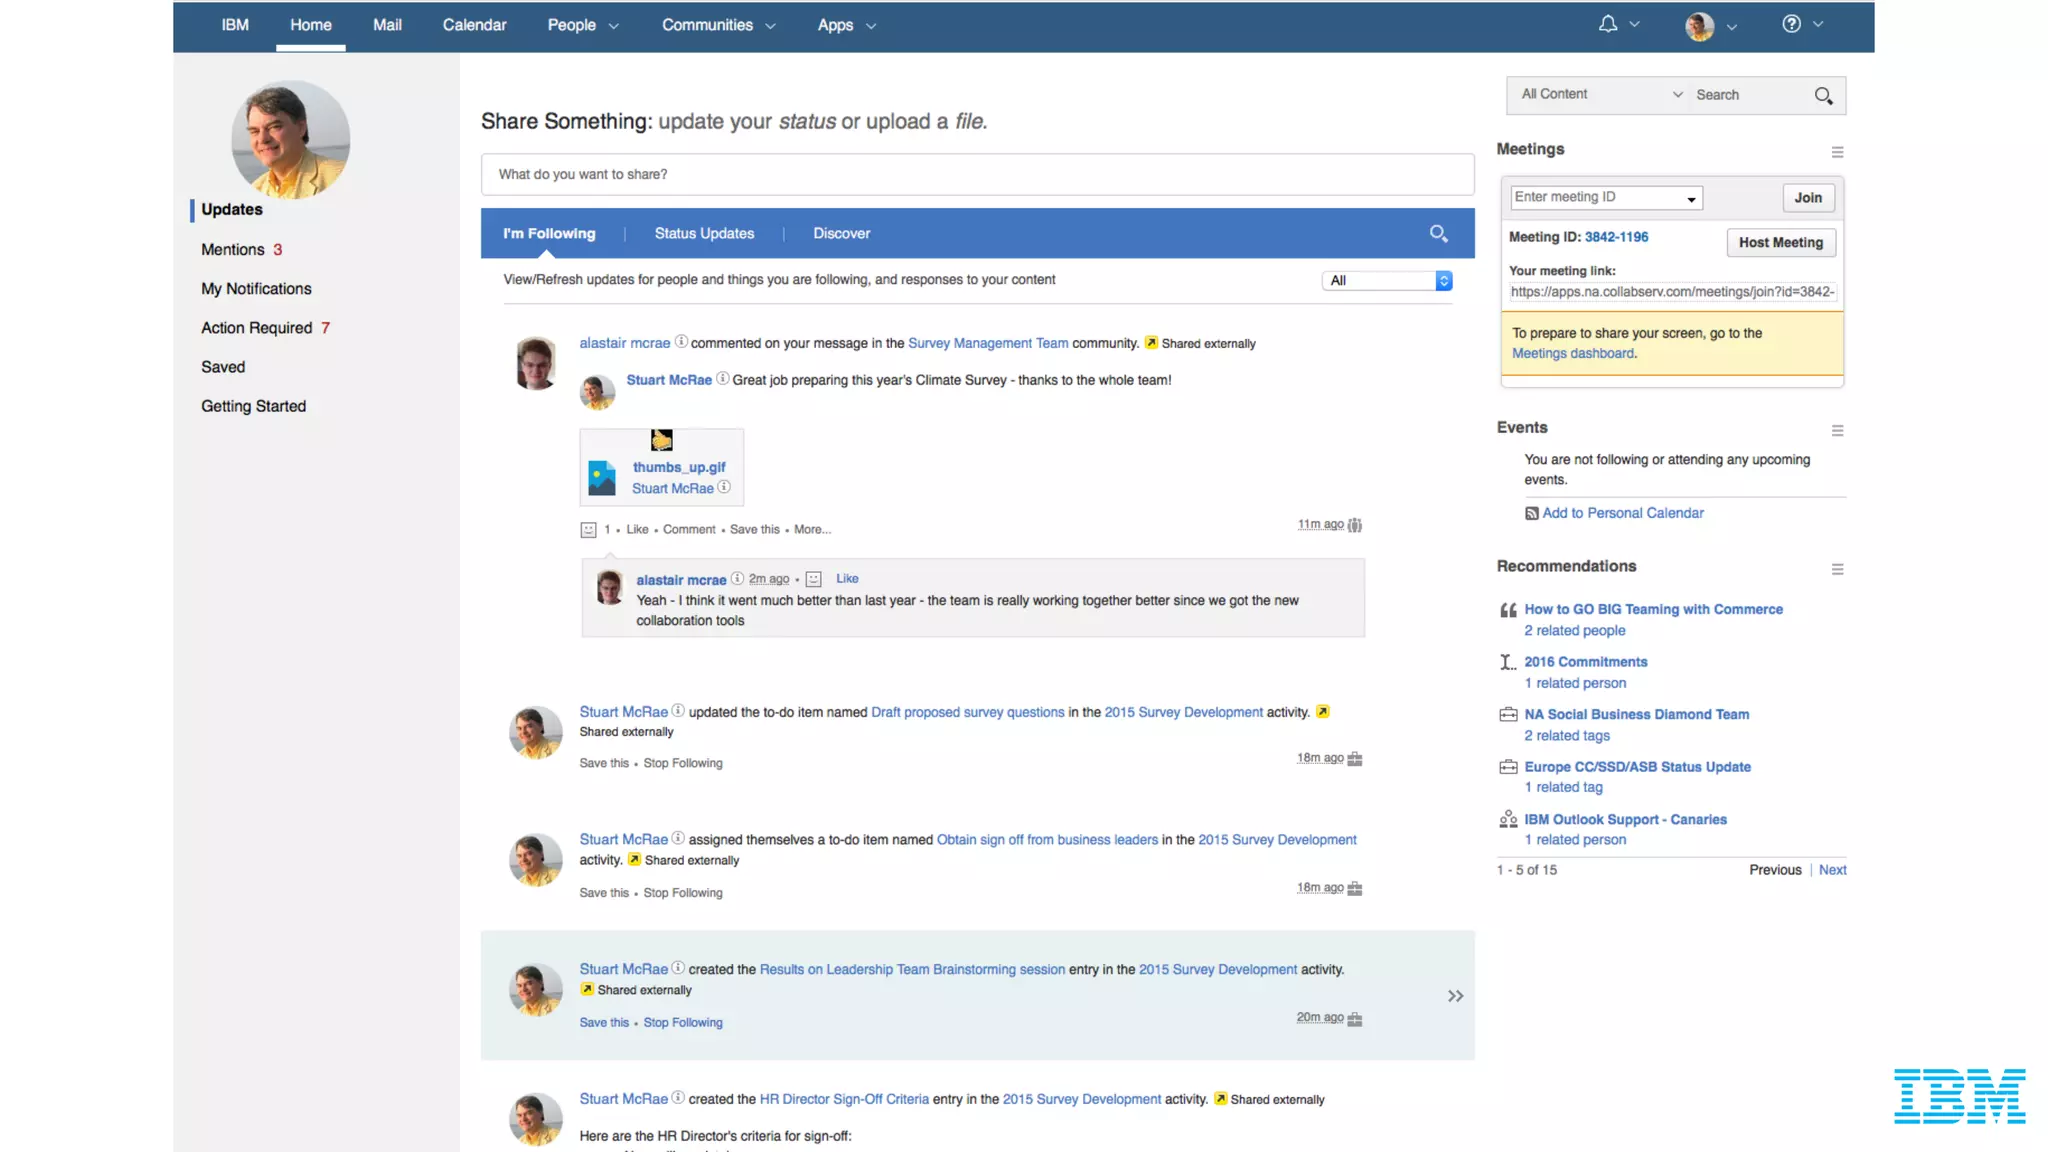This screenshot has height=1152, width=2048.
Task: Click the notifications bell icon
Action: point(1607,24)
